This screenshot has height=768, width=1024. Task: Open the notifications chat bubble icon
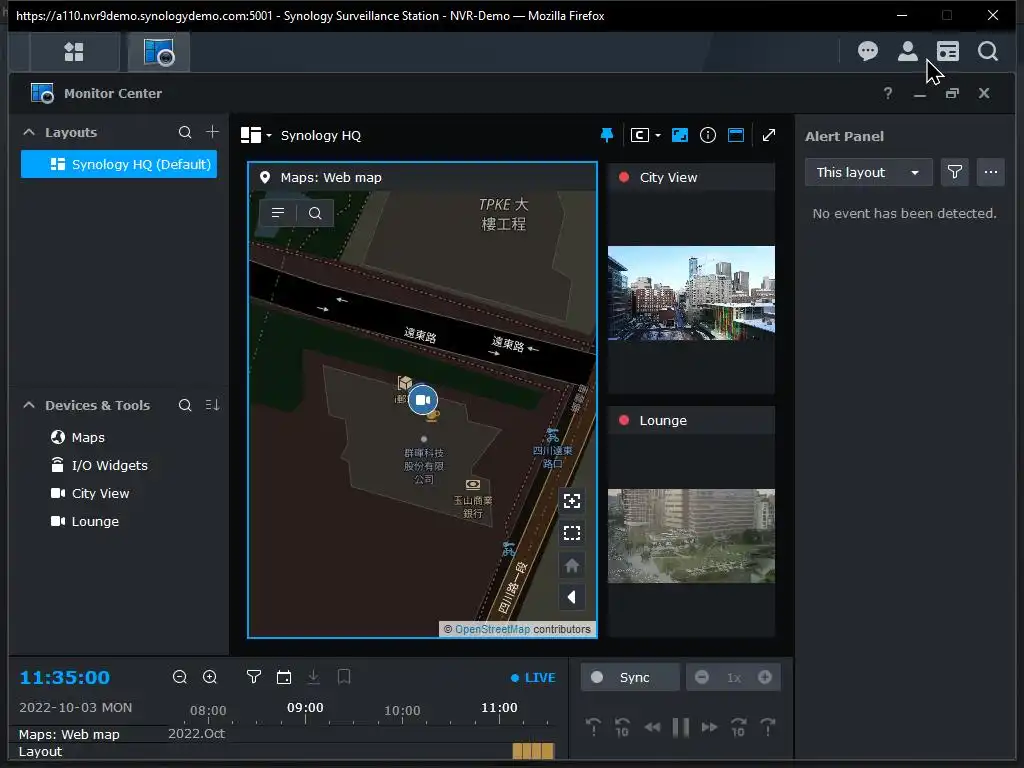coord(867,51)
